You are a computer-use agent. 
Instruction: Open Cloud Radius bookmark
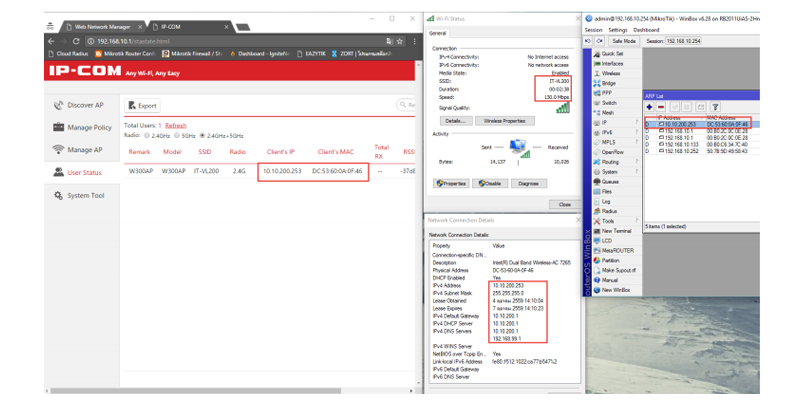(68, 54)
